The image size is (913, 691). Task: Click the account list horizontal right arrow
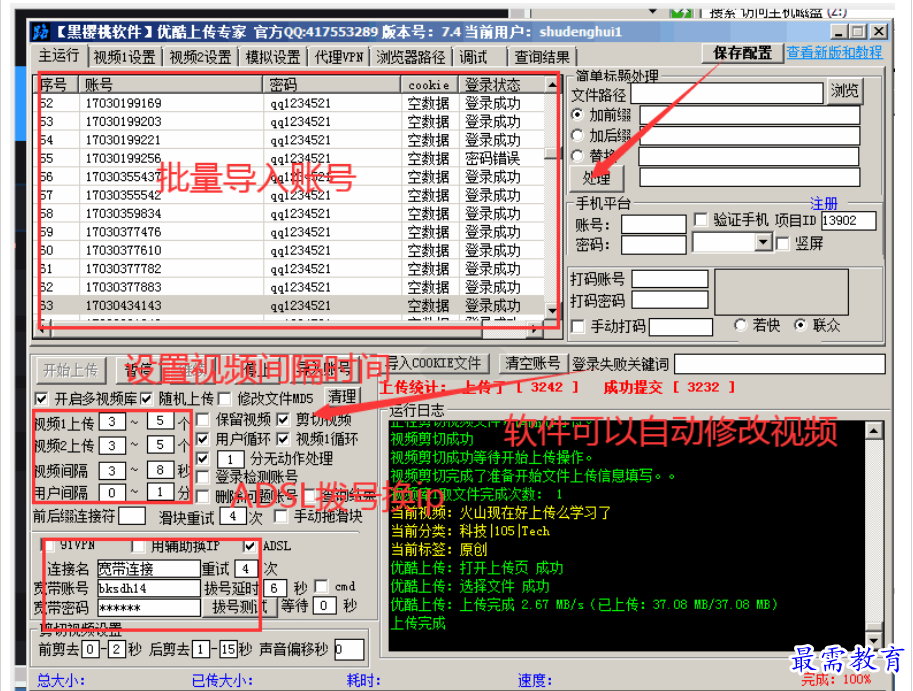[x=534, y=329]
